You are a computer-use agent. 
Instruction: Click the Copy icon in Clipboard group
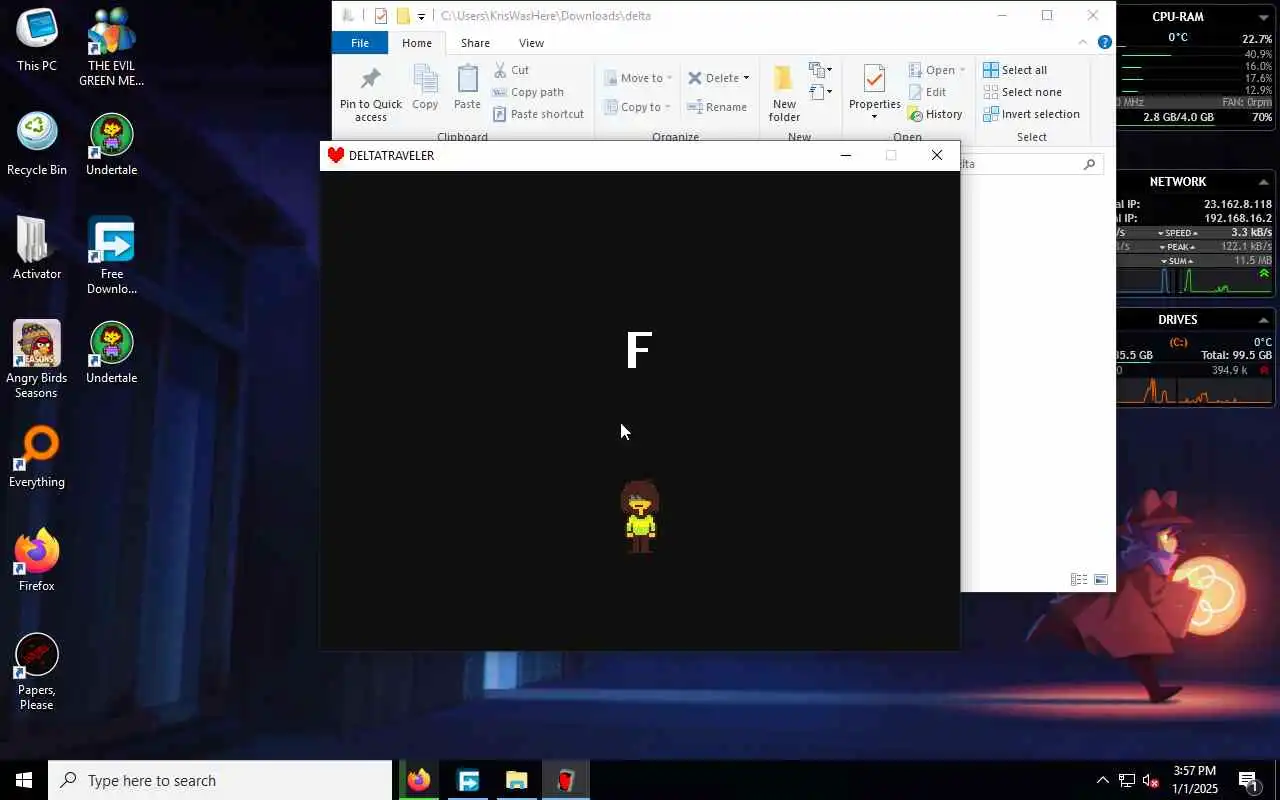[425, 79]
